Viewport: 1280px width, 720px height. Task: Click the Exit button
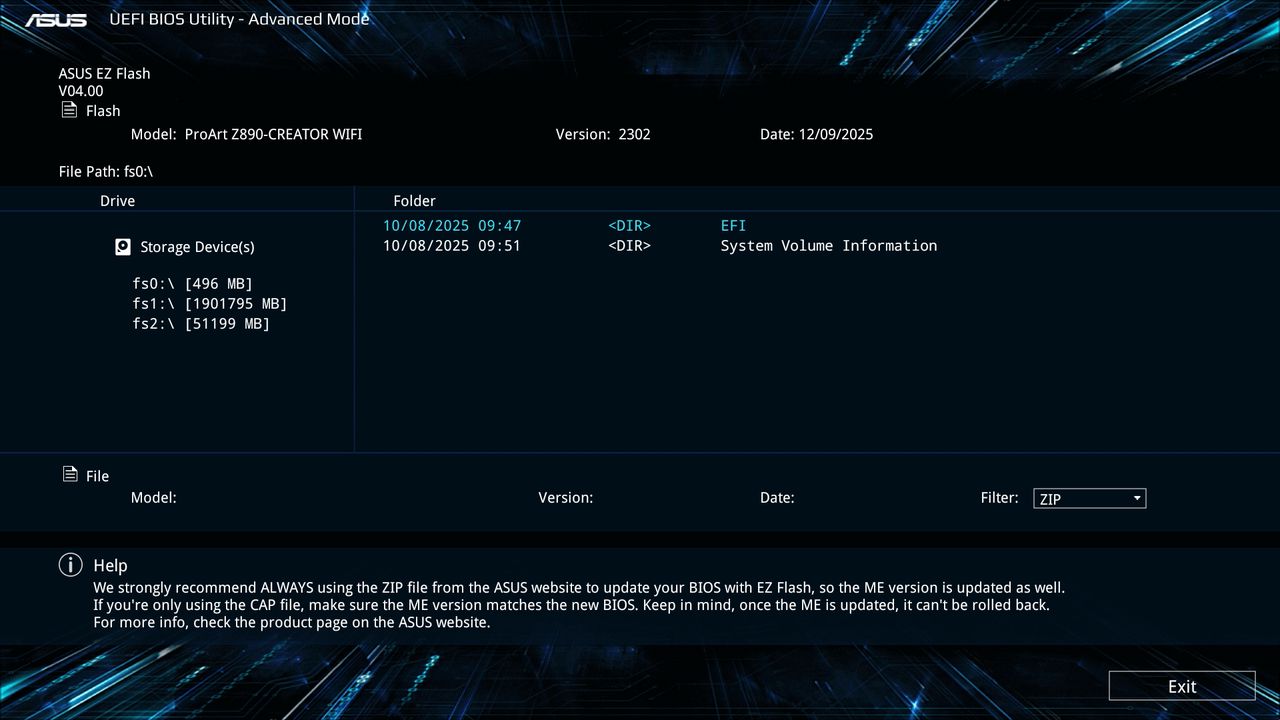click(x=1182, y=686)
